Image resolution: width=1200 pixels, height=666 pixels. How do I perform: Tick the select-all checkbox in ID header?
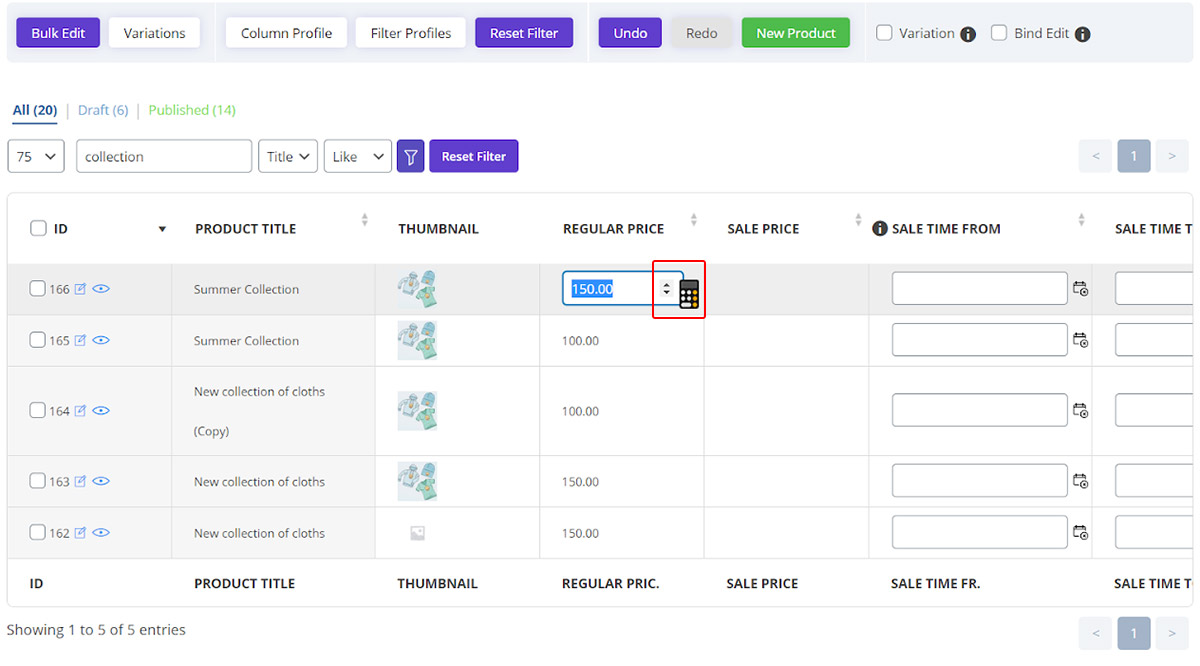[x=38, y=228]
